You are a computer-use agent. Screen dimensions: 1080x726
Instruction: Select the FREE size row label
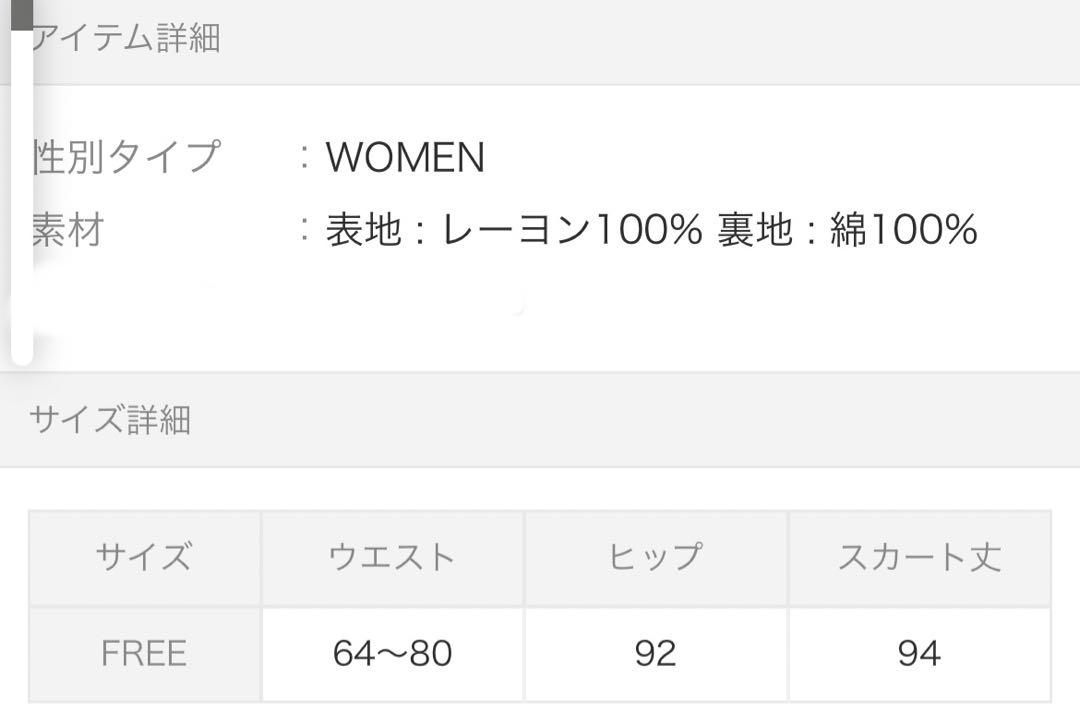(145, 654)
